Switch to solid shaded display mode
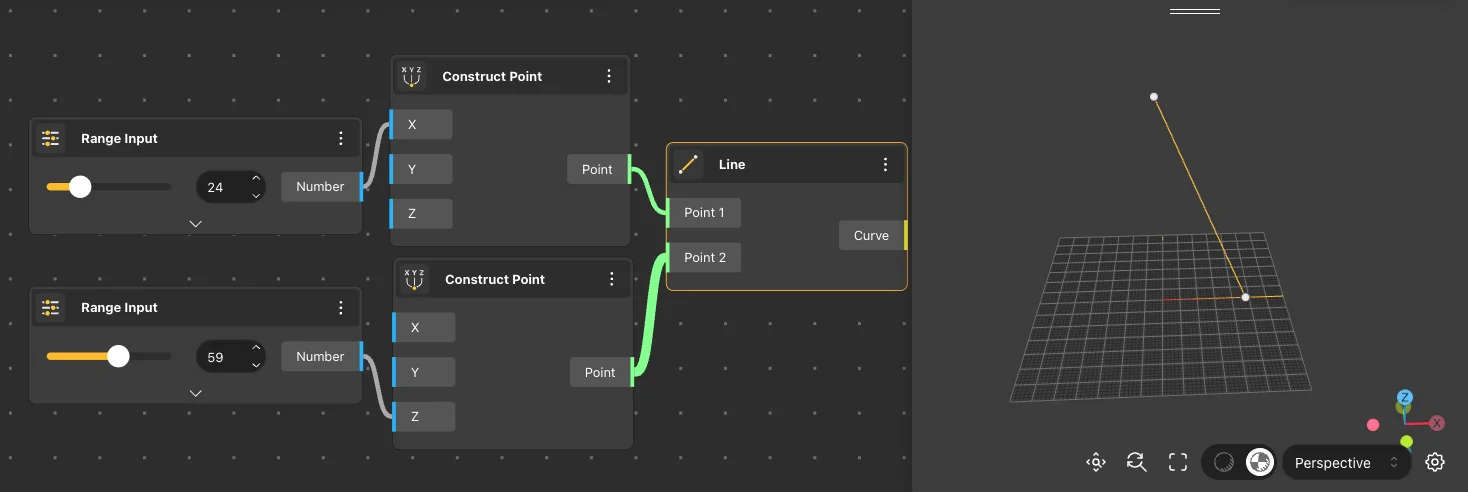 click(x=1259, y=462)
